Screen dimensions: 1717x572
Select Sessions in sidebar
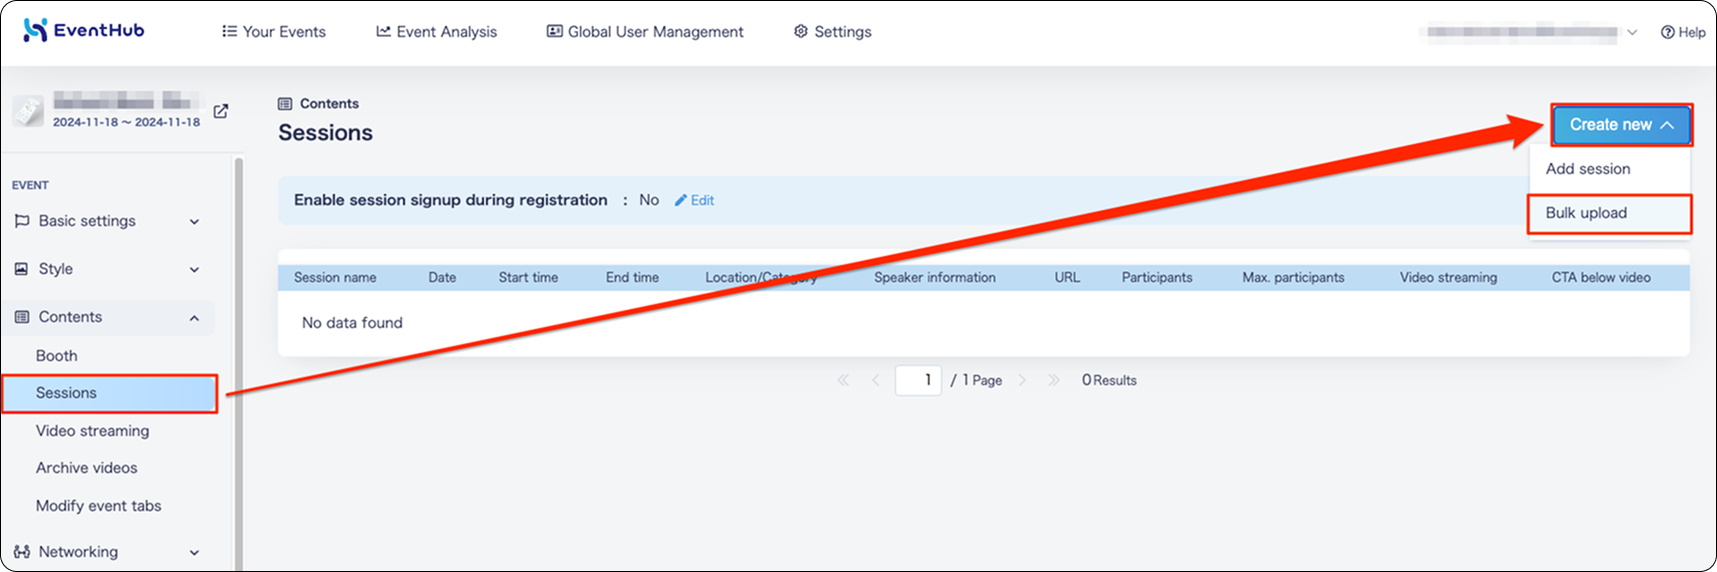tap(109, 393)
